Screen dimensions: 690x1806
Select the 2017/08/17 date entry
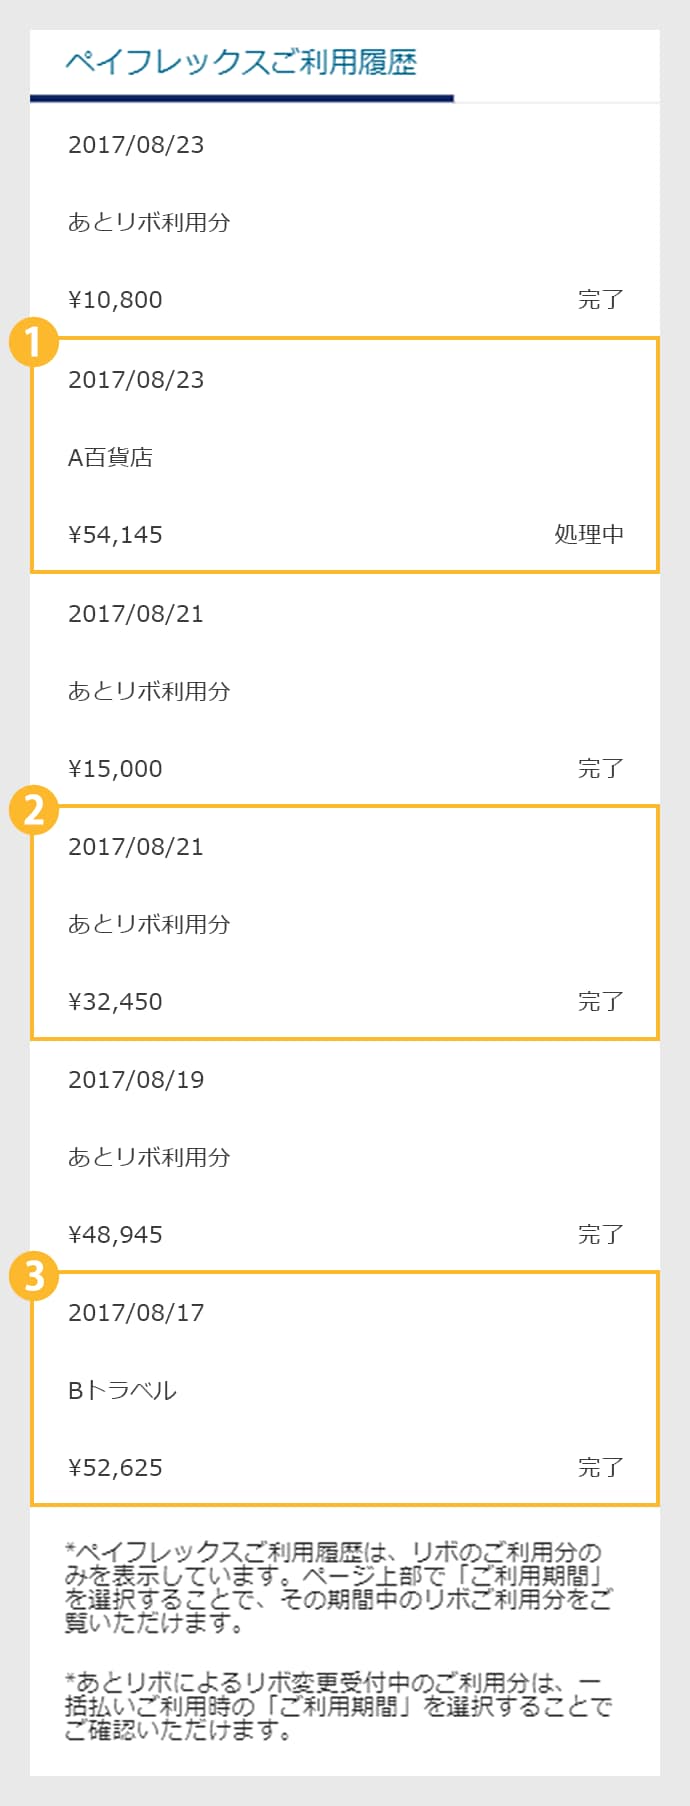136,1313
